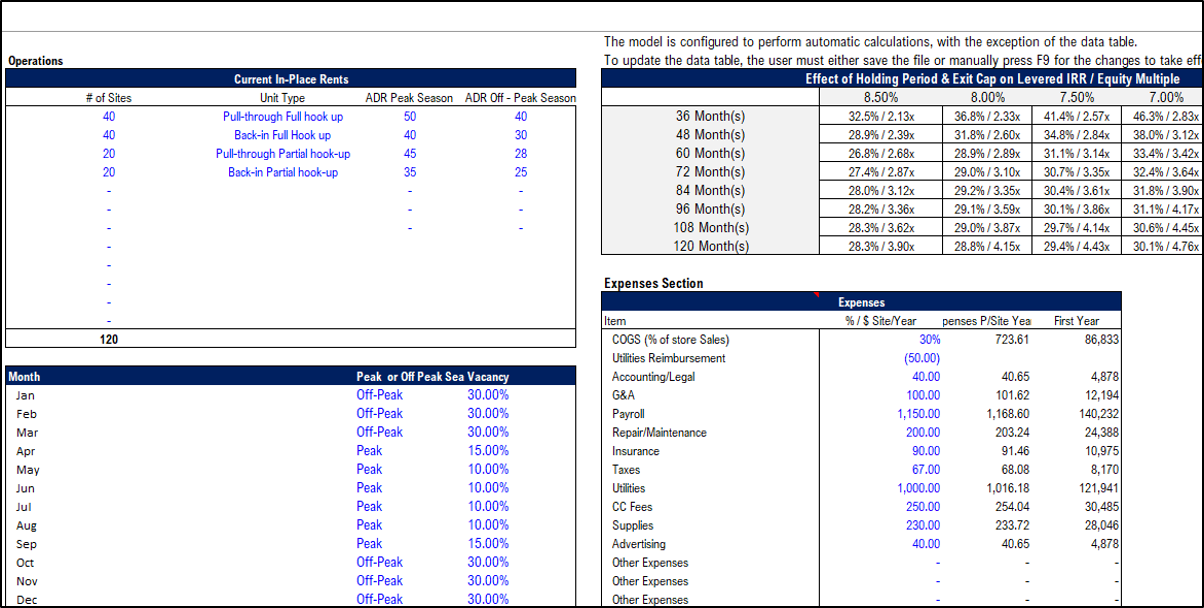1204x608 pixels.
Task: Click the 30.00% vacancy for Dec
Action: click(x=488, y=599)
